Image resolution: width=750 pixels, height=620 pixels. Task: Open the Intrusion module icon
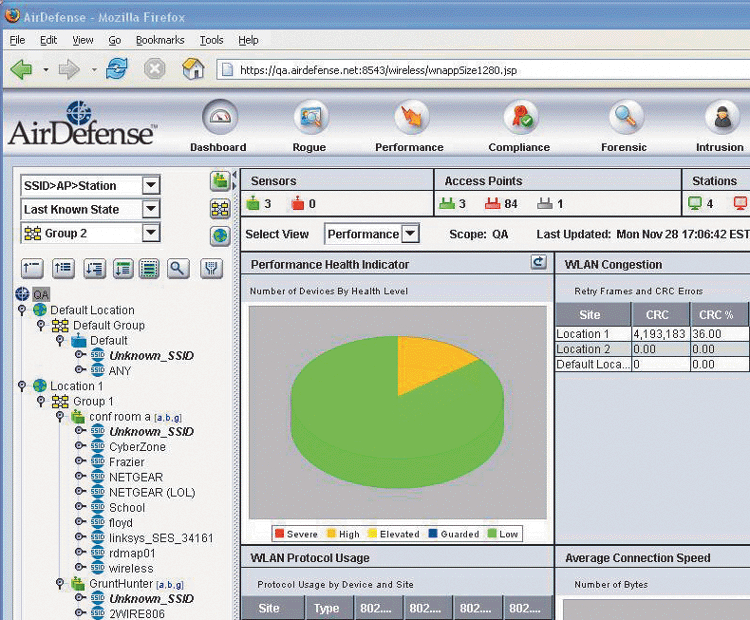click(722, 117)
